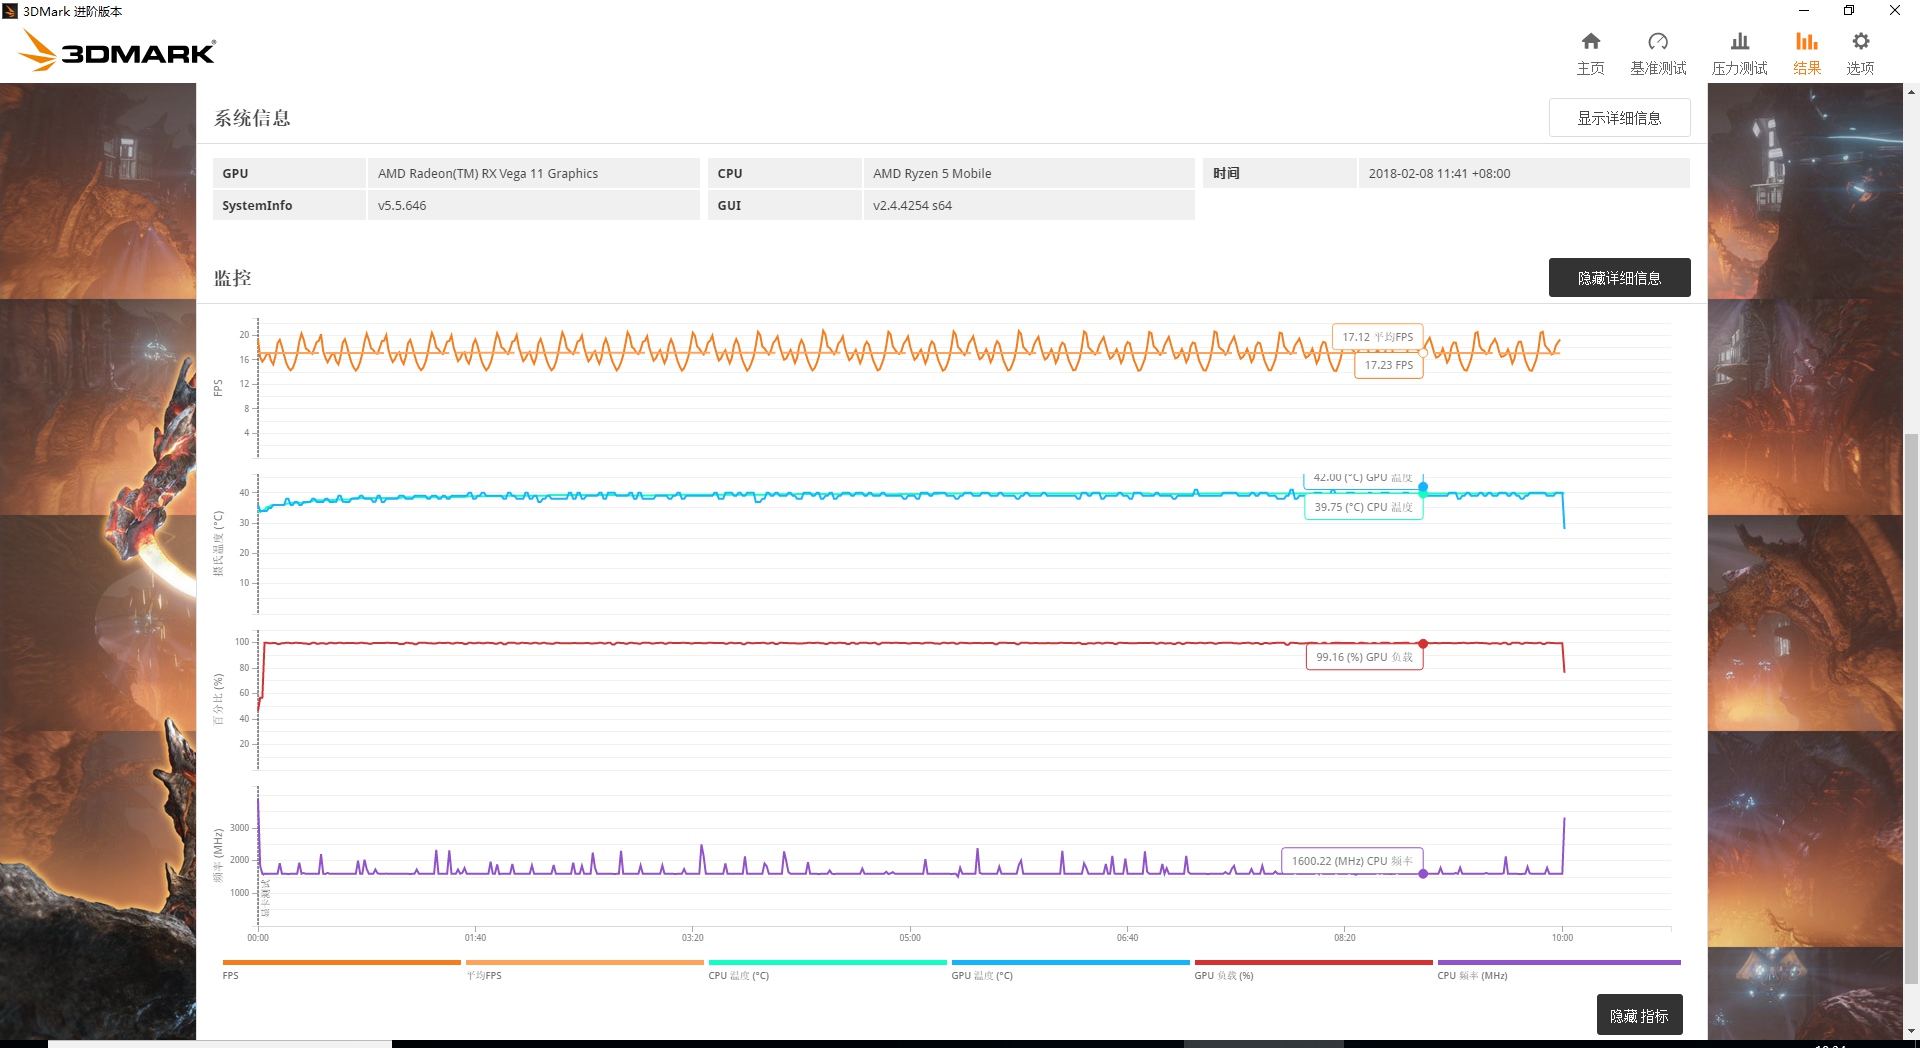Click the Hide indicators (隐藏指标) button
The height and width of the screenshot is (1048, 1920).
(x=1639, y=1015)
